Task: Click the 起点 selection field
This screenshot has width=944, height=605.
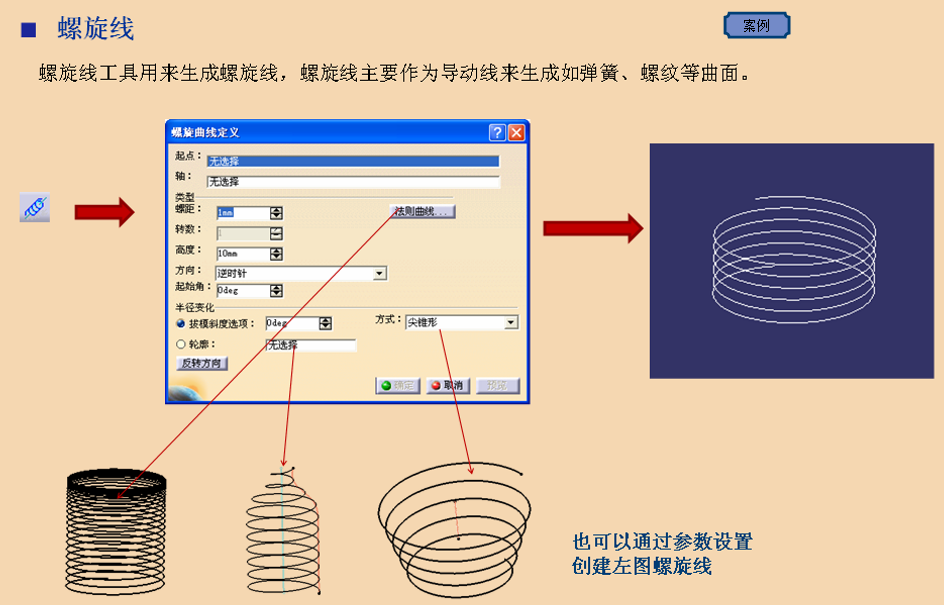Action: [x=353, y=161]
